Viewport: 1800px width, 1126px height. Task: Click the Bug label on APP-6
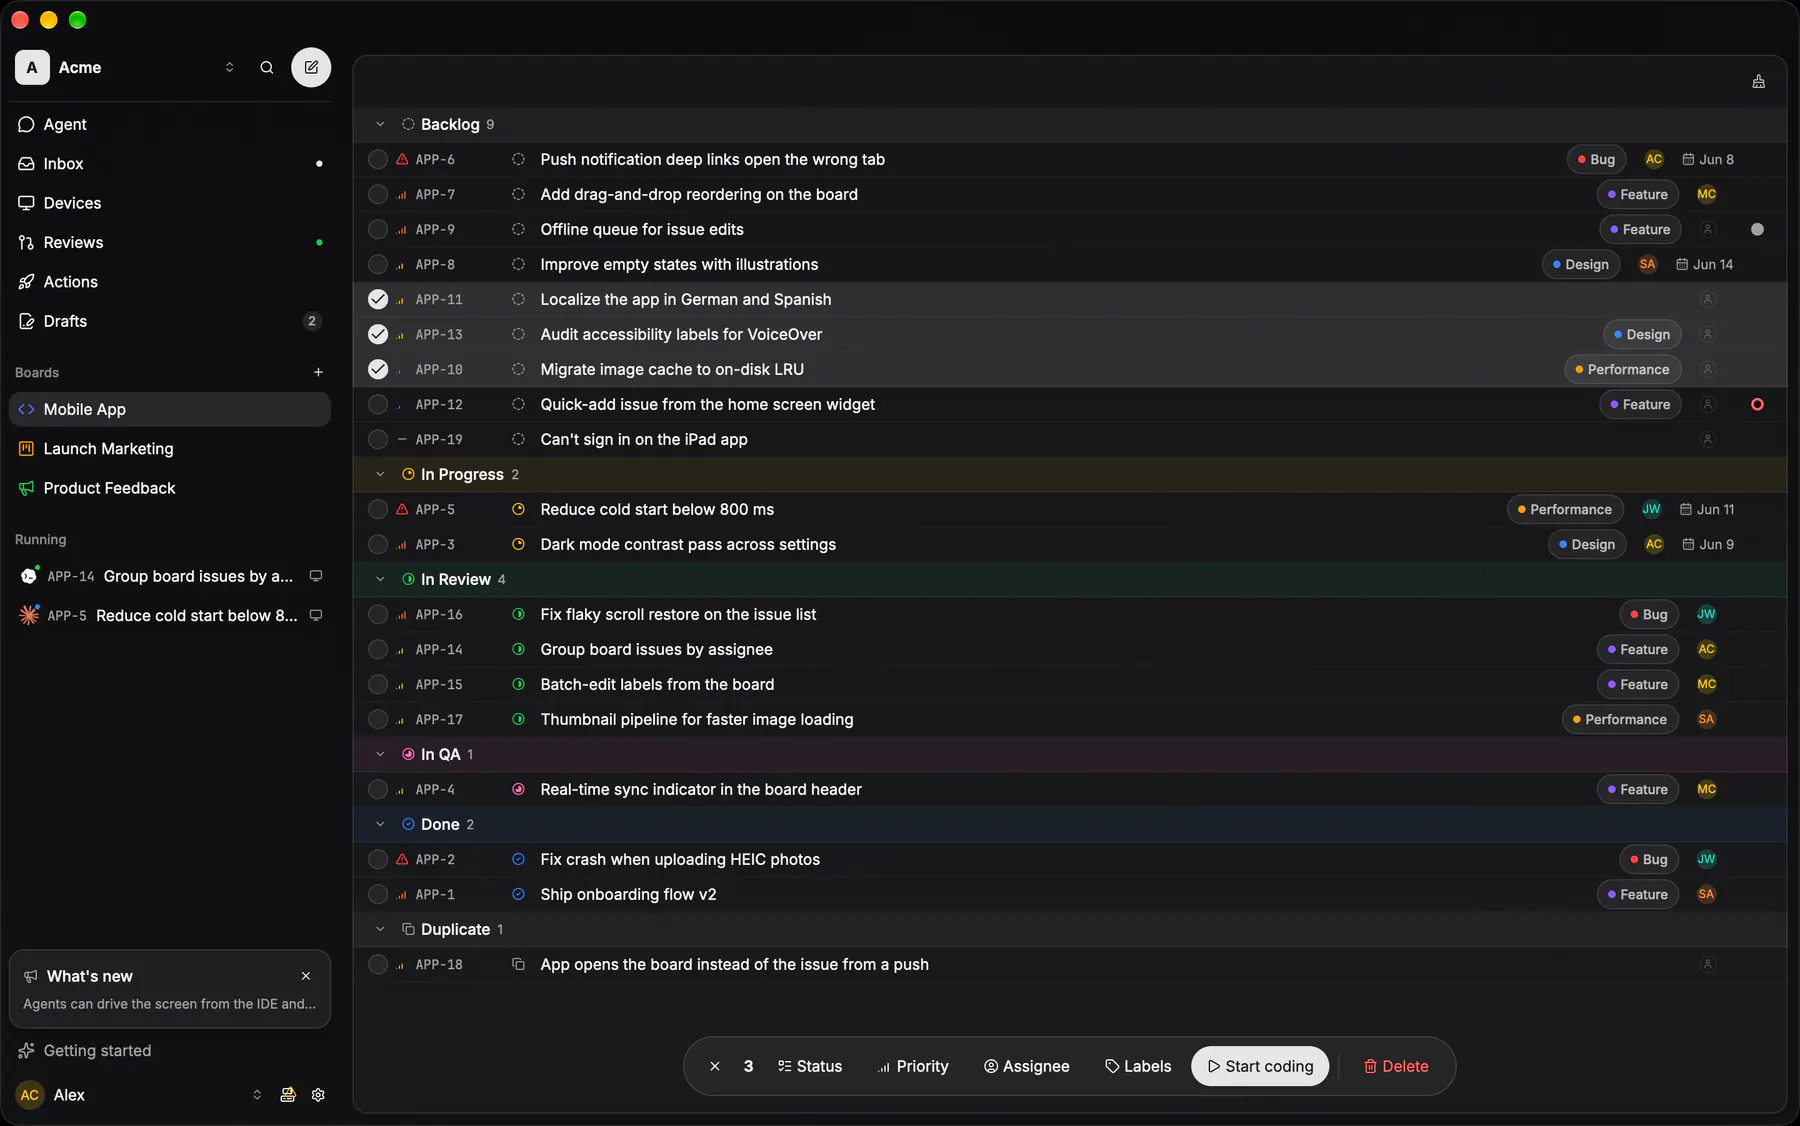point(1596,159)
